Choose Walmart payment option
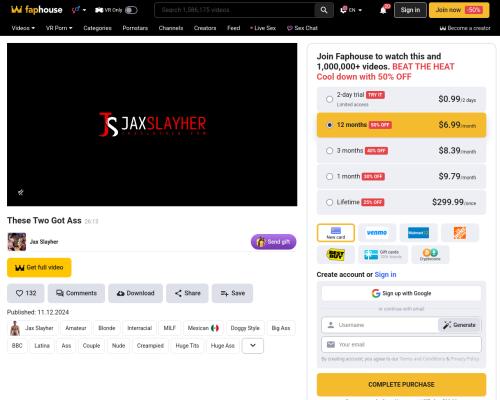This screenshot has height=400, width=500. point(418,233)
